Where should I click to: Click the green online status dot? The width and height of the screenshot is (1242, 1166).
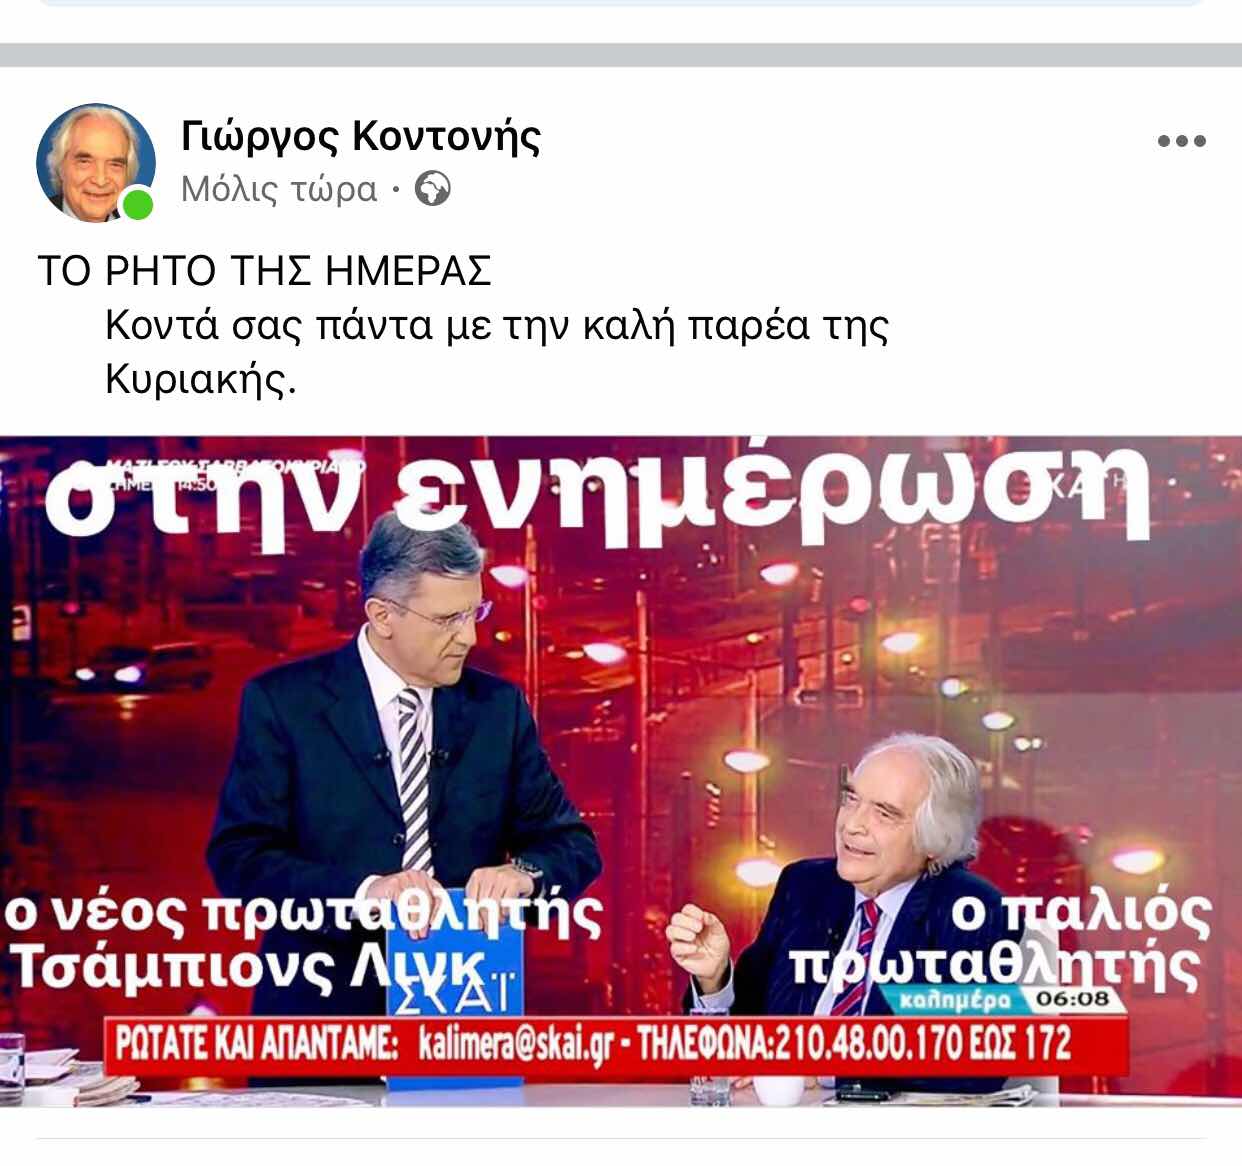tap(137, 205)
